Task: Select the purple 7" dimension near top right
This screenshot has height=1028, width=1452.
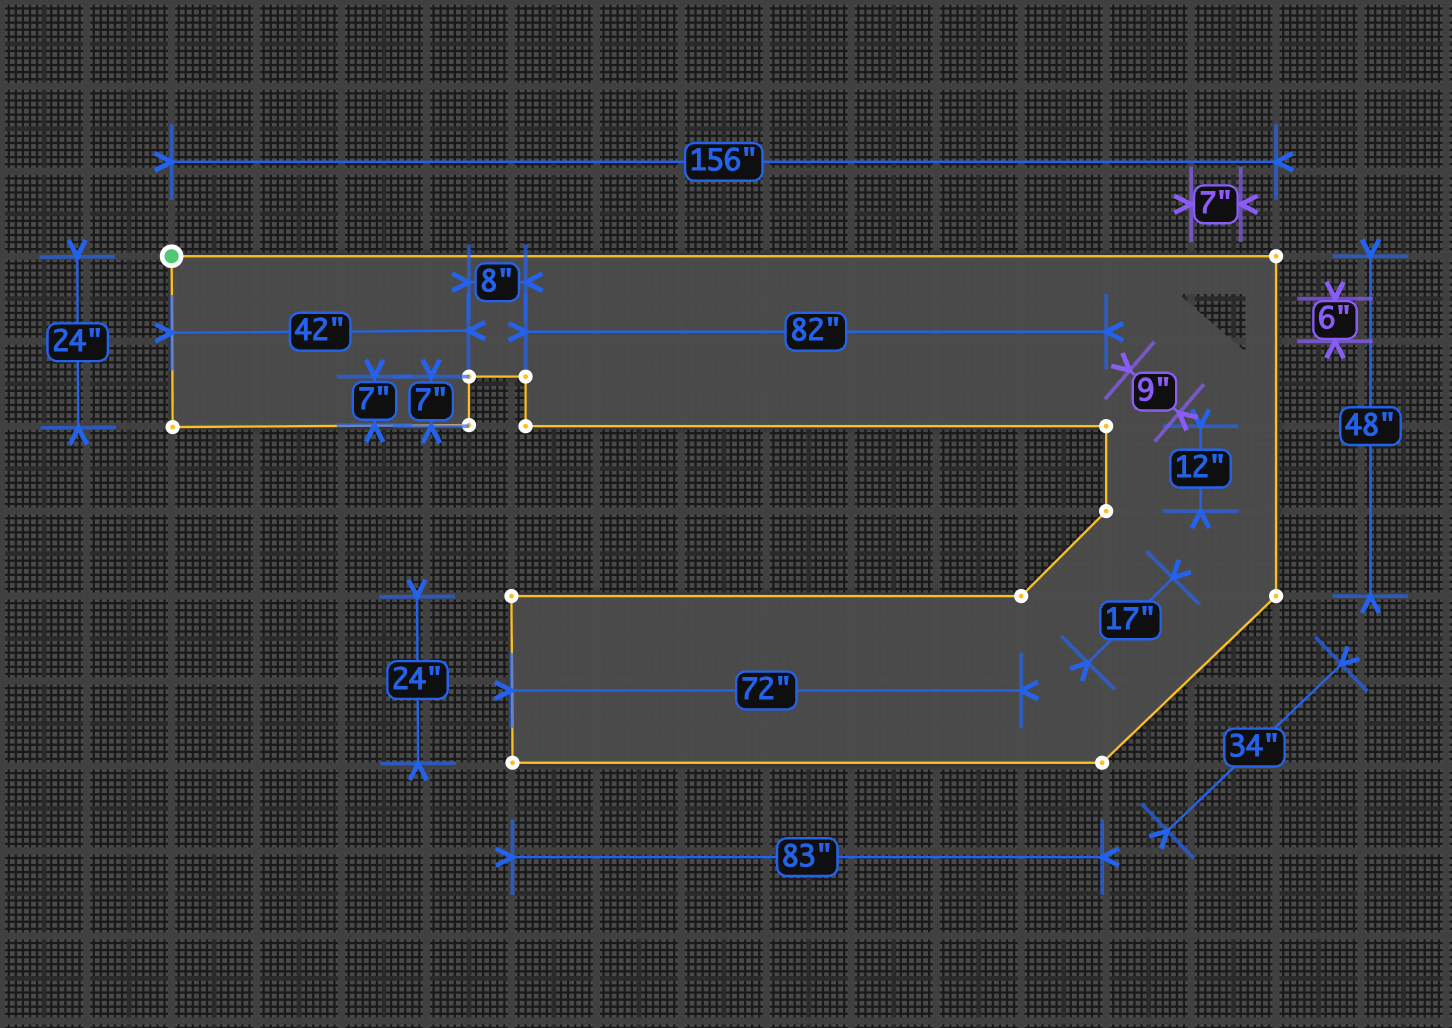Action: coord(1215,204)
